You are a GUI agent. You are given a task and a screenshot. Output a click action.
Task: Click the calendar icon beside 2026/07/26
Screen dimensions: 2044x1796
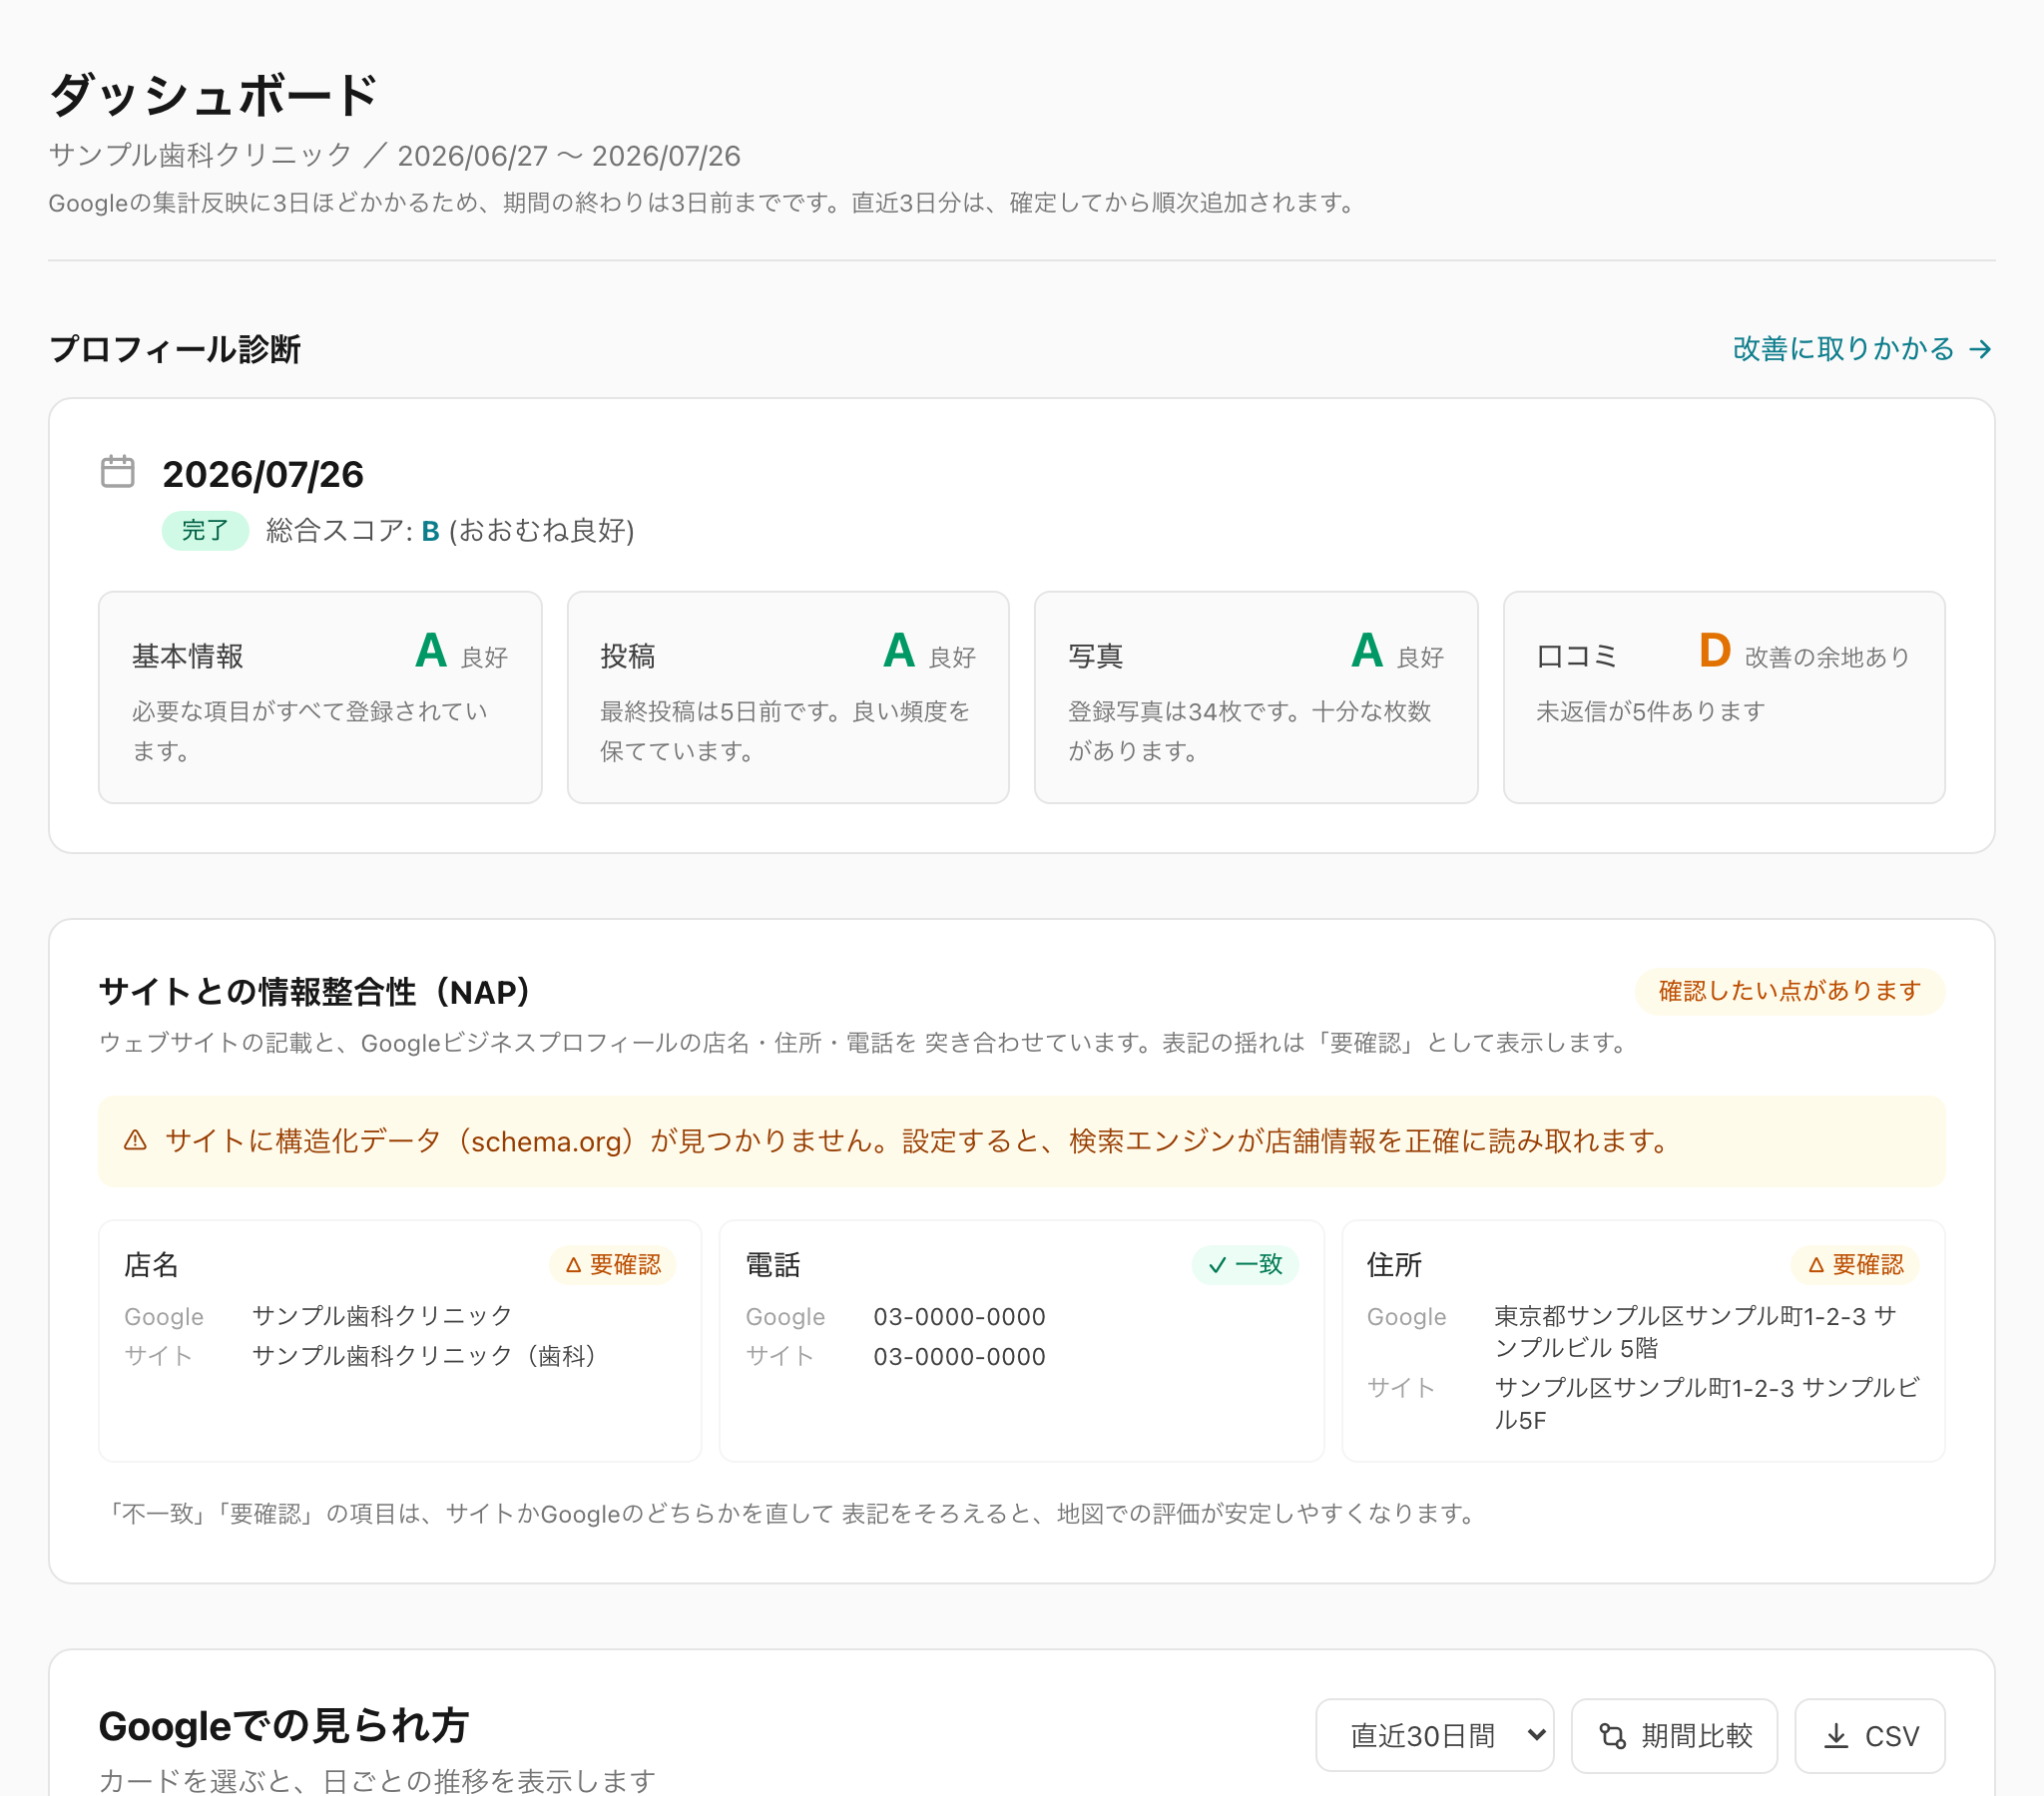tap(118, 472)
